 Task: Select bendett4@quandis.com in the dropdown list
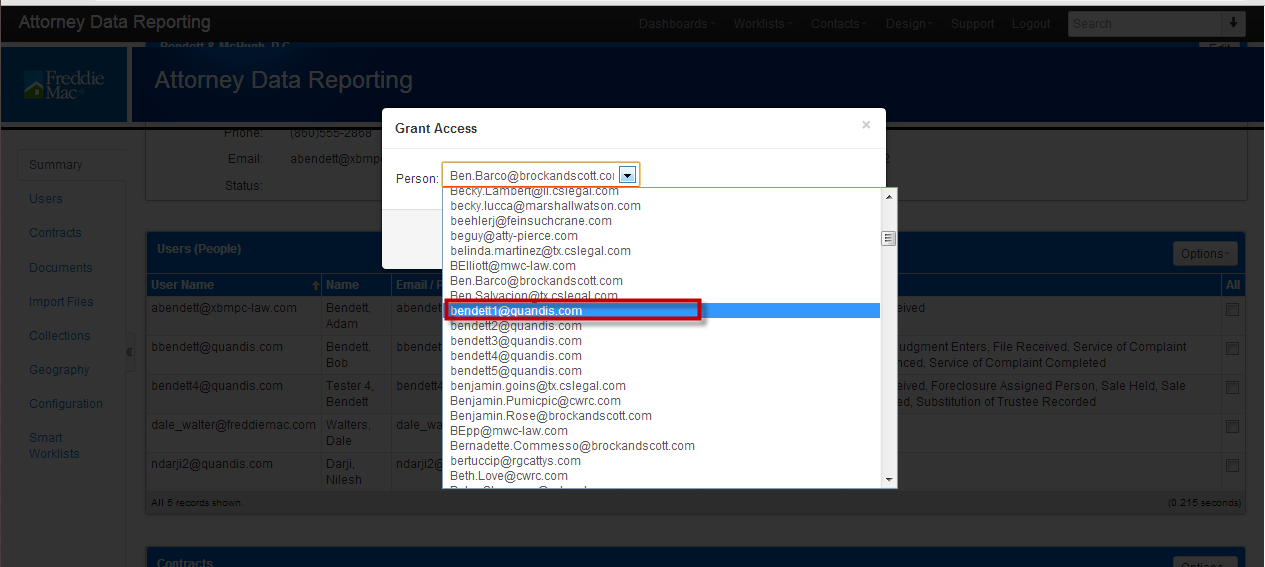pyautogui.click(x=661, y=356)
